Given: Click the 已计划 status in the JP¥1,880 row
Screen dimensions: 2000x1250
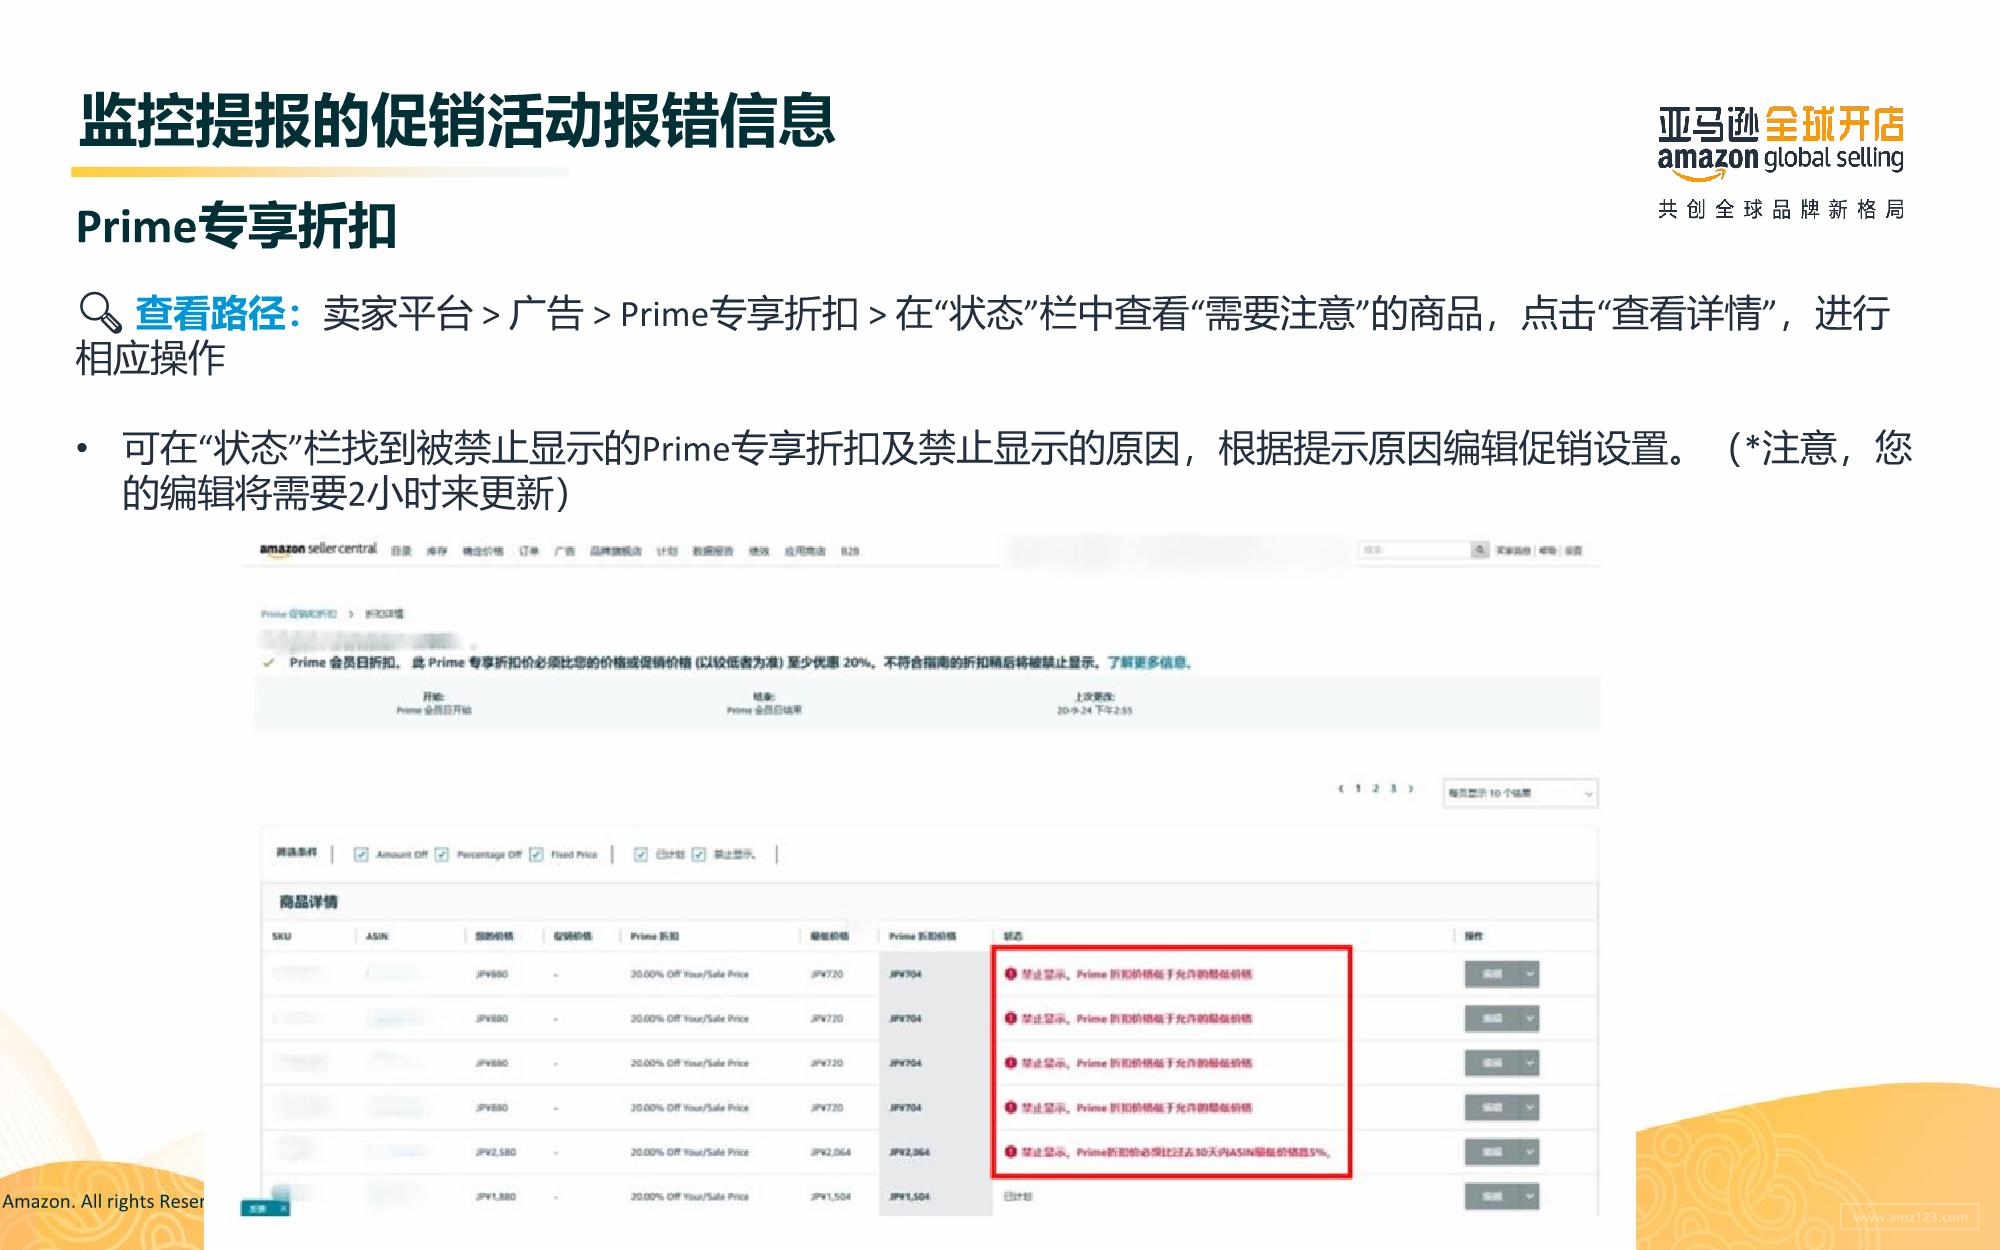Looking at the screenshot, I should tap(1018, 1196).
